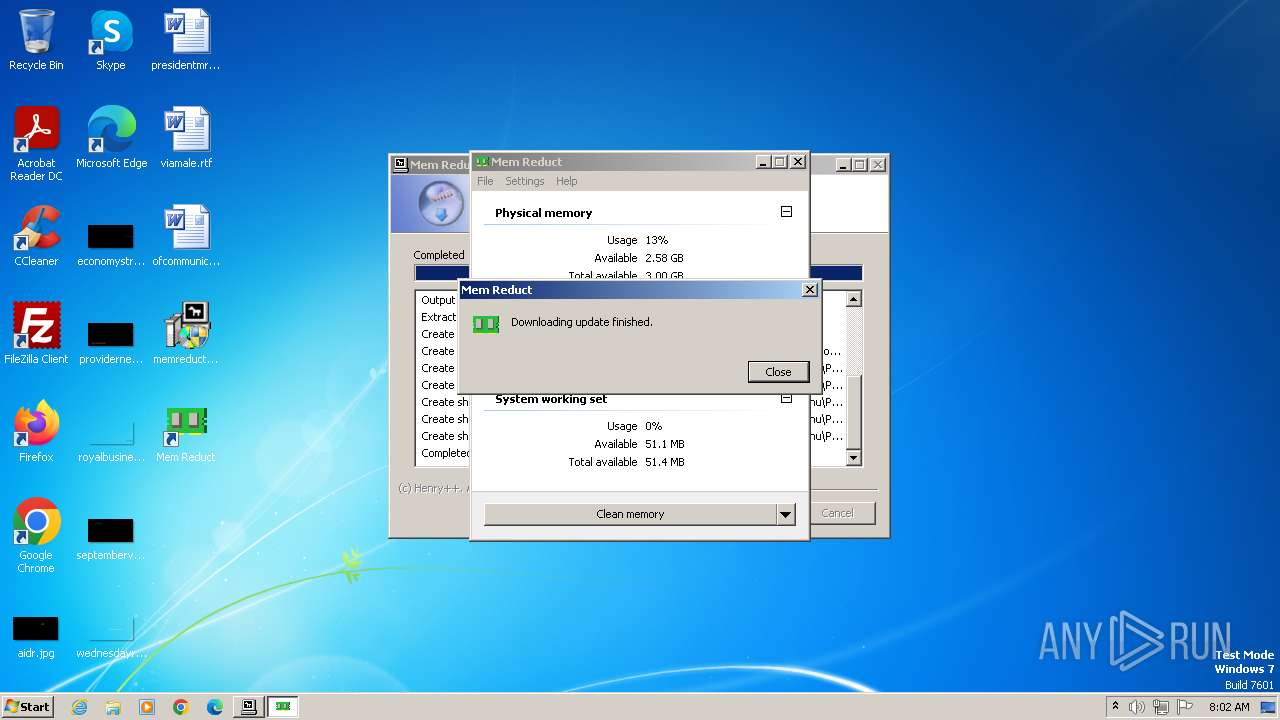Click the network icon in system tray
The image size is (1280, 720).
[1161, 707]
